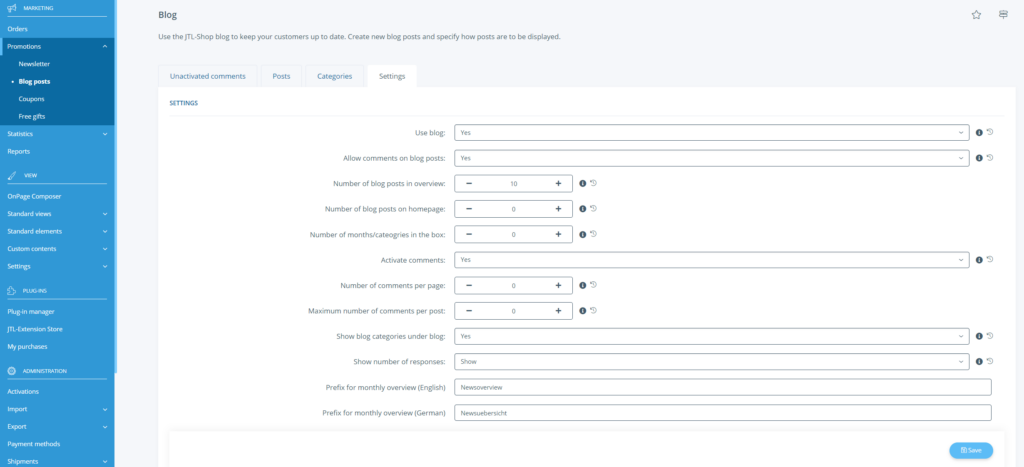
Task: Click the English monthly overview prefix field
Action: pos(722,387)
